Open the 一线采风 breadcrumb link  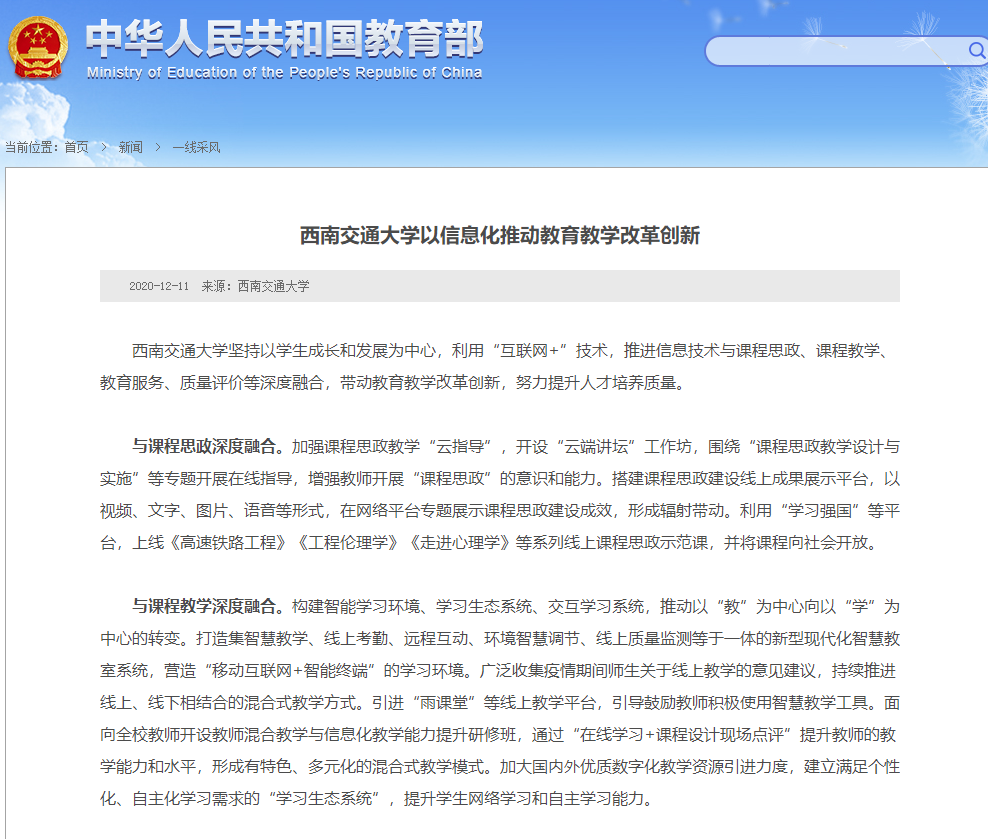(x=197, y=147)
